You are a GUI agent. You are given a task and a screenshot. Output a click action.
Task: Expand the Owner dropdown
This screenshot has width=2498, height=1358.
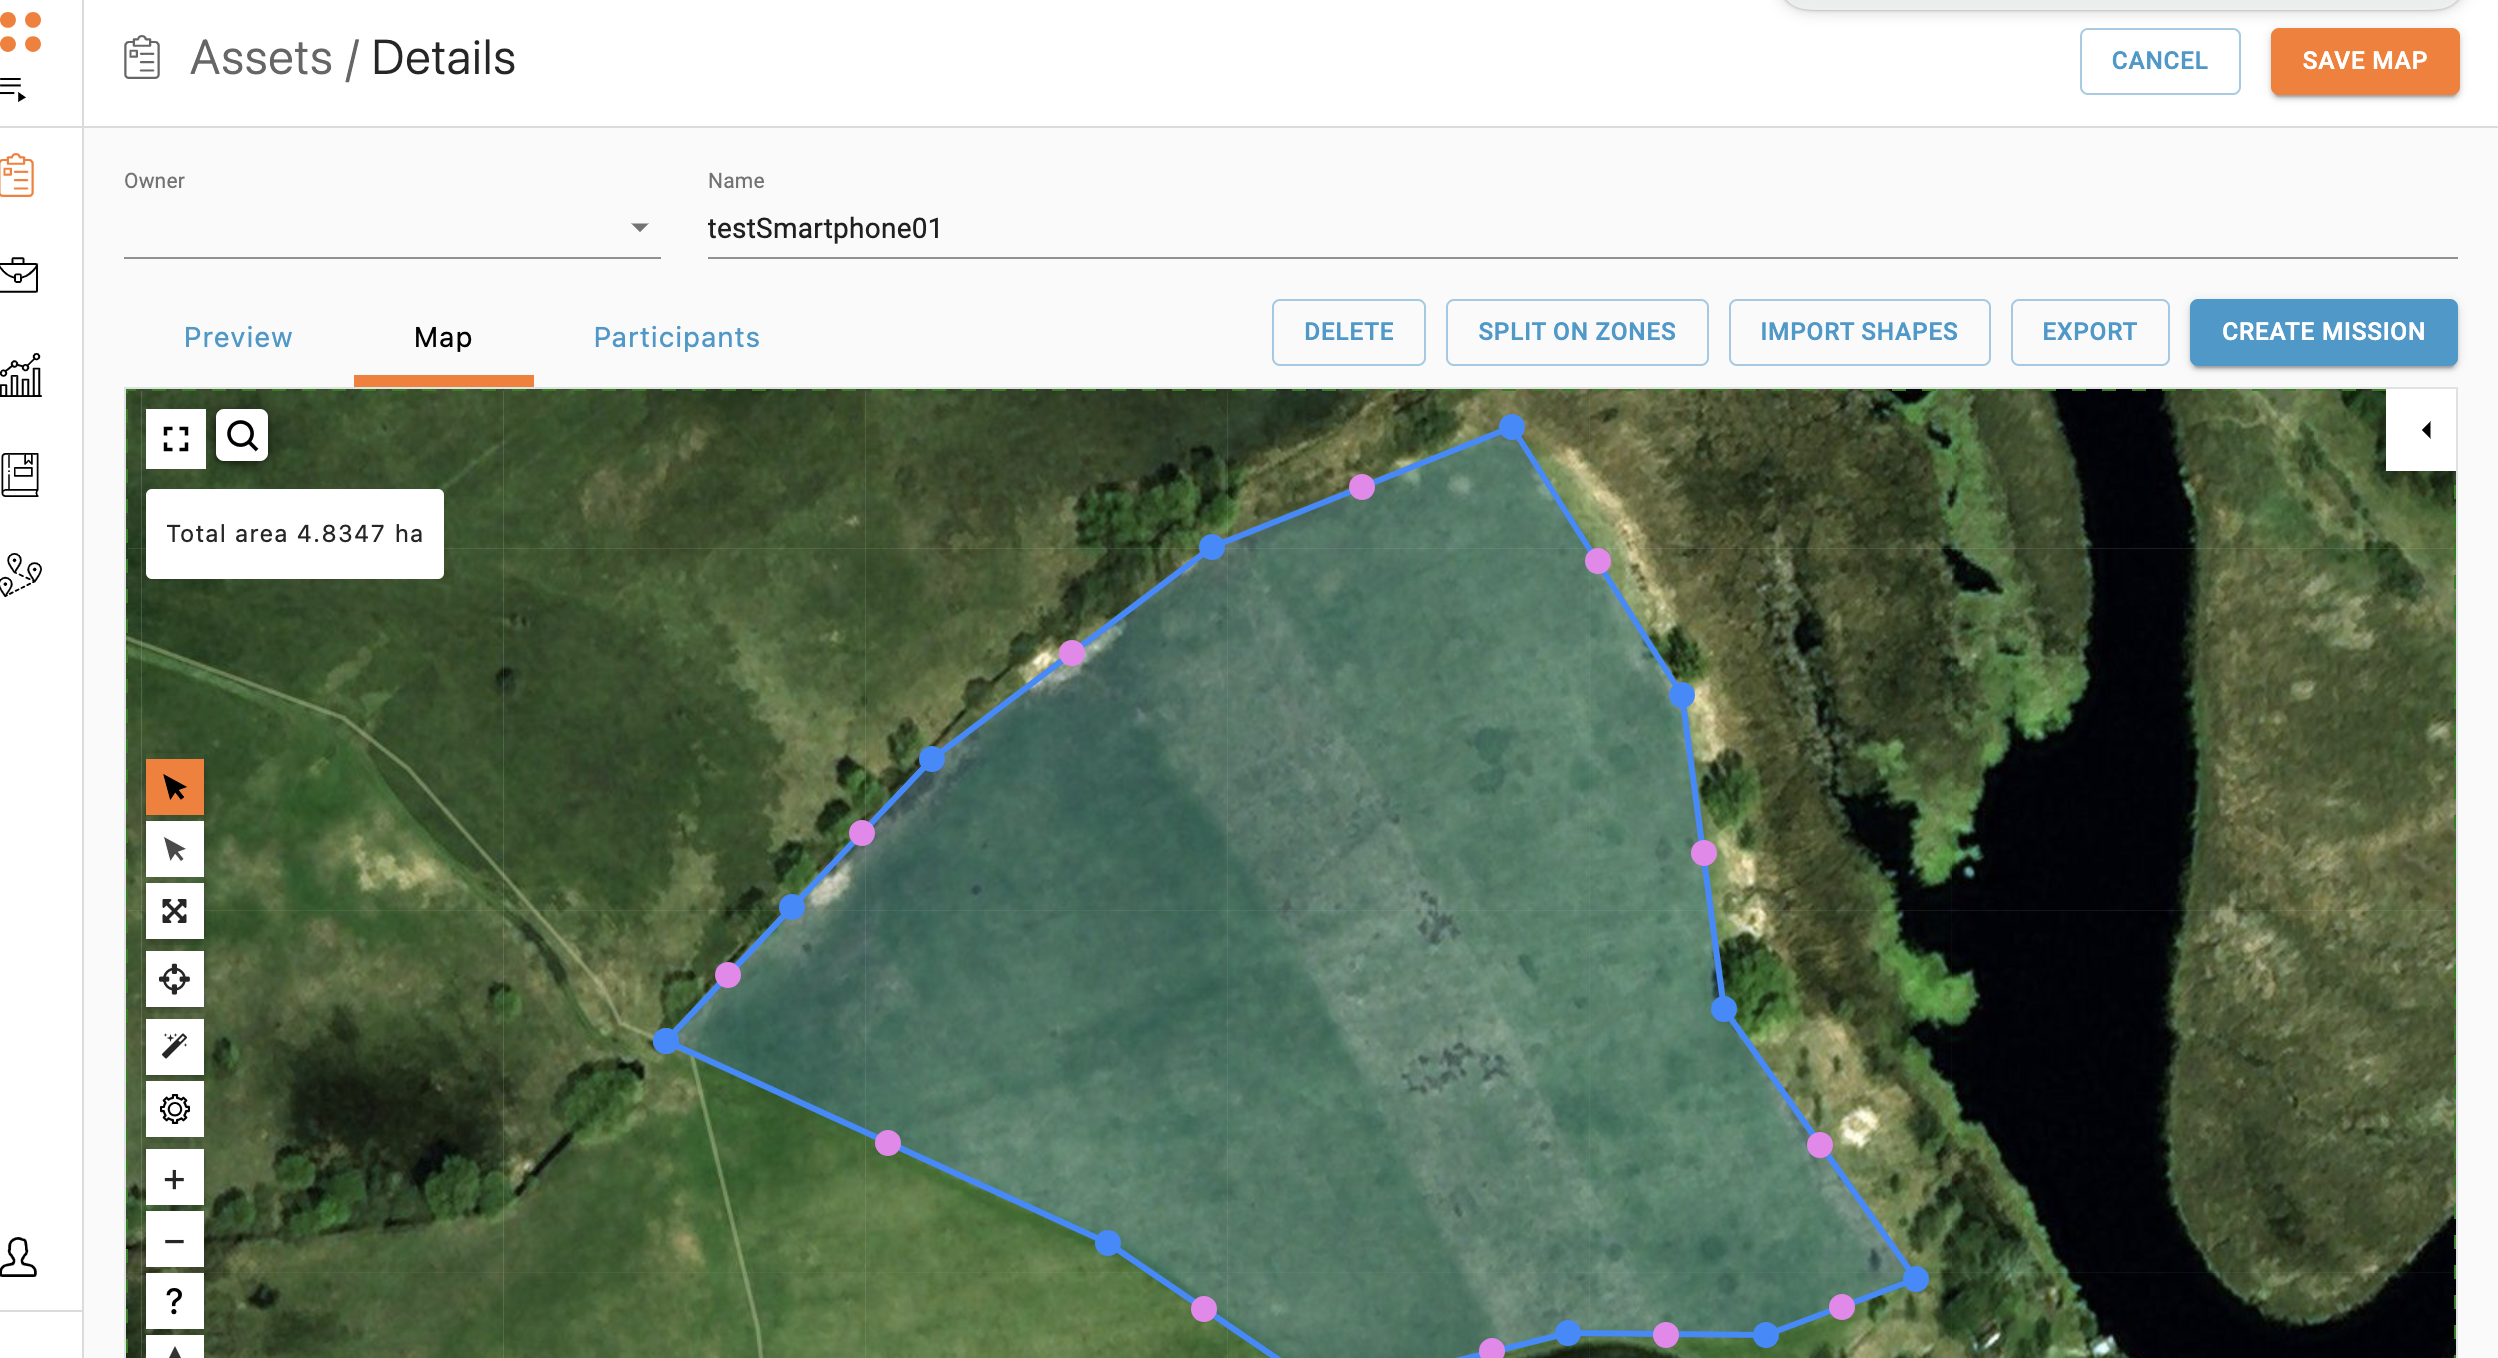tap(639, 228)
